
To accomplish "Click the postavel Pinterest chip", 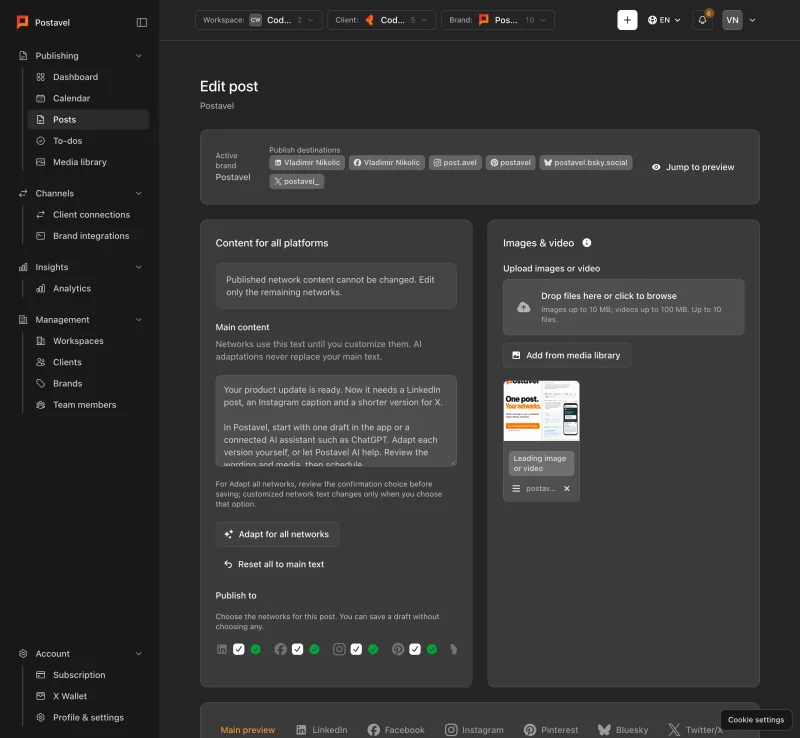I will pyautogui.click(x=510, y=163).
